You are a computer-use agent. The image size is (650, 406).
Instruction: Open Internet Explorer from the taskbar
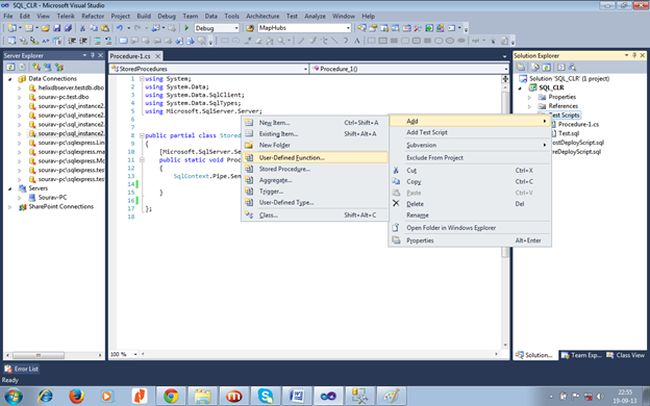pyautogui.click(x=45, y=396)
